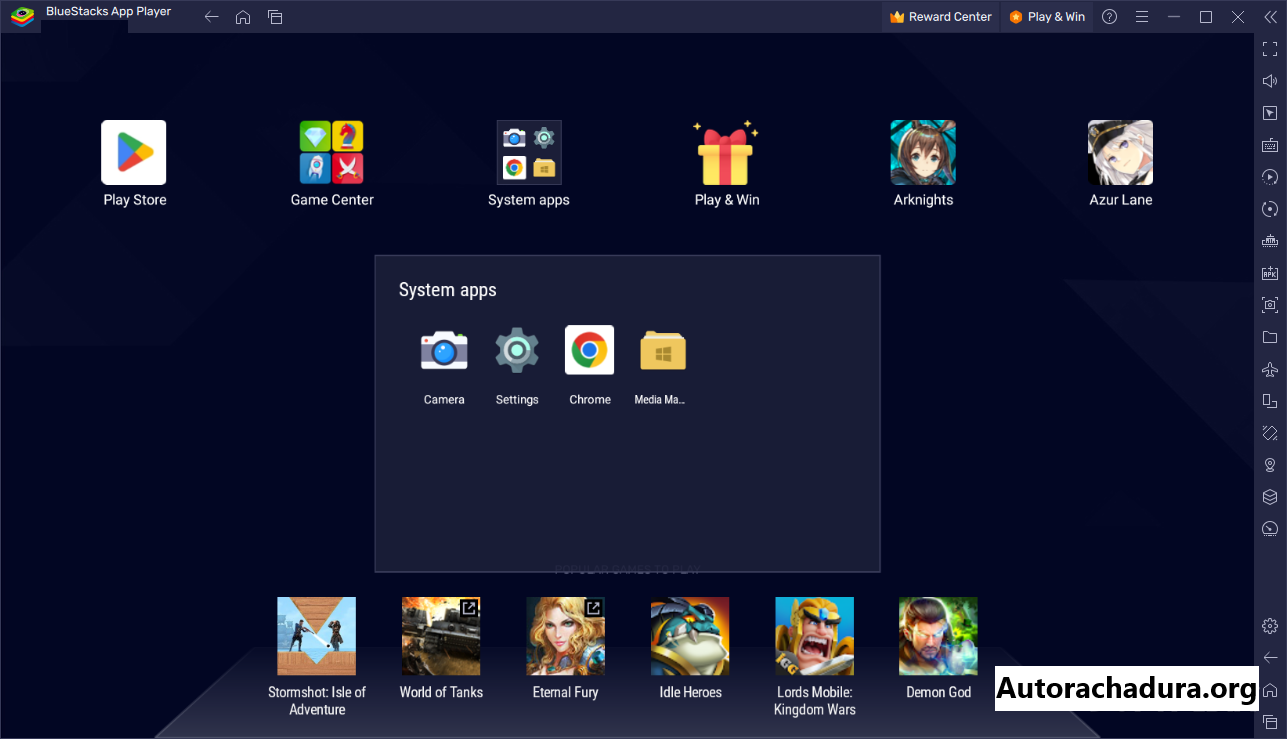
Task: Open Idle Heroes game thumbnail
Action: [690, 636]
